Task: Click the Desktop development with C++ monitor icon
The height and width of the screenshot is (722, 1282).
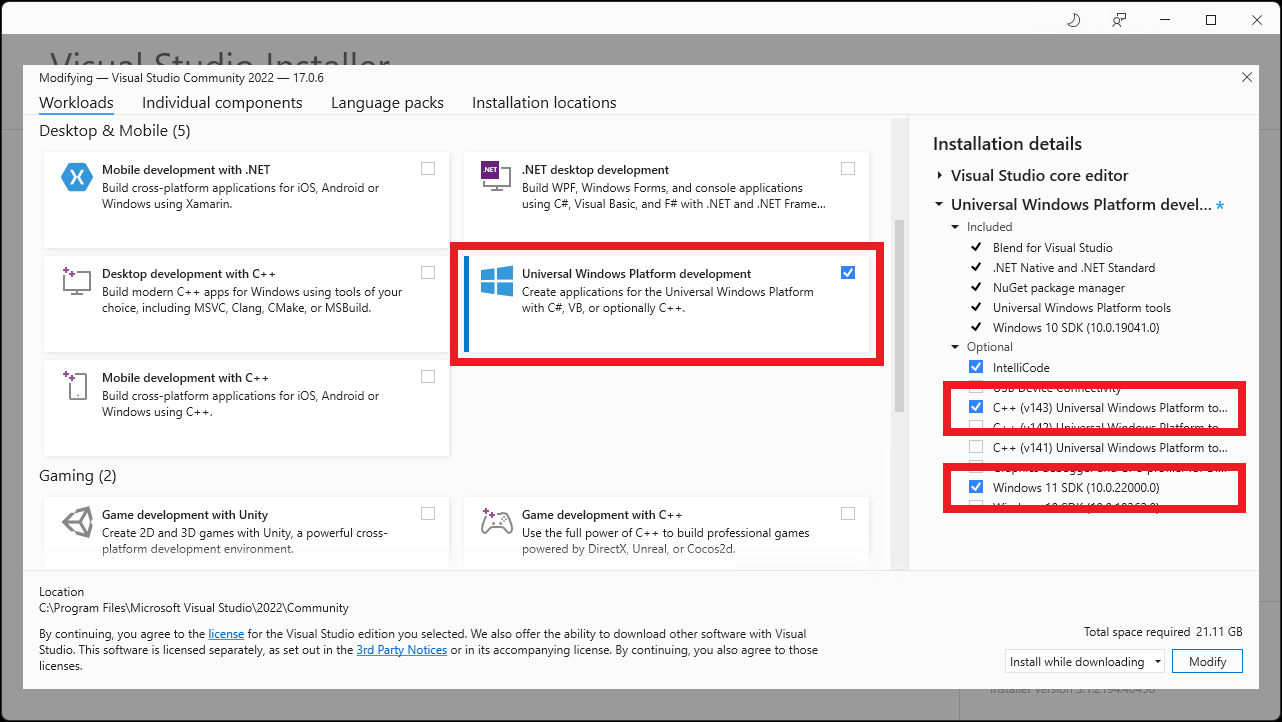Action: point(76,281)
